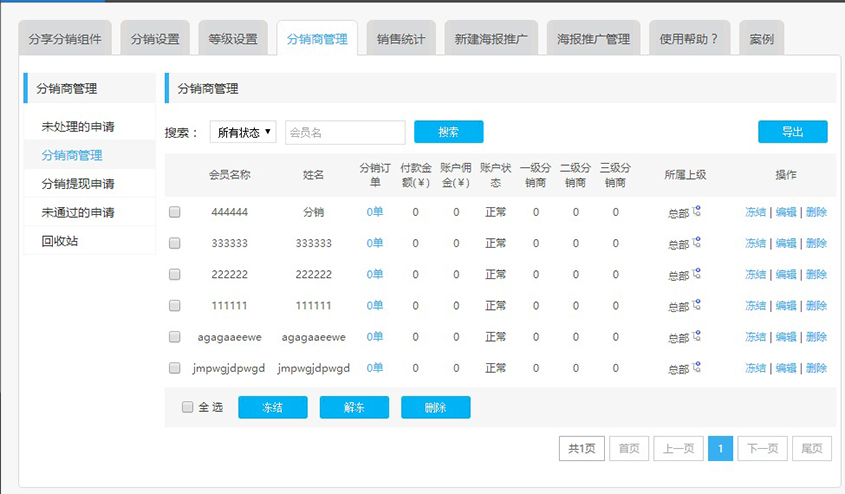Click the superior-change icon in row 333333
Viewport: 845px width, 494px height.
pyautogui.click(x=697, y=243)
